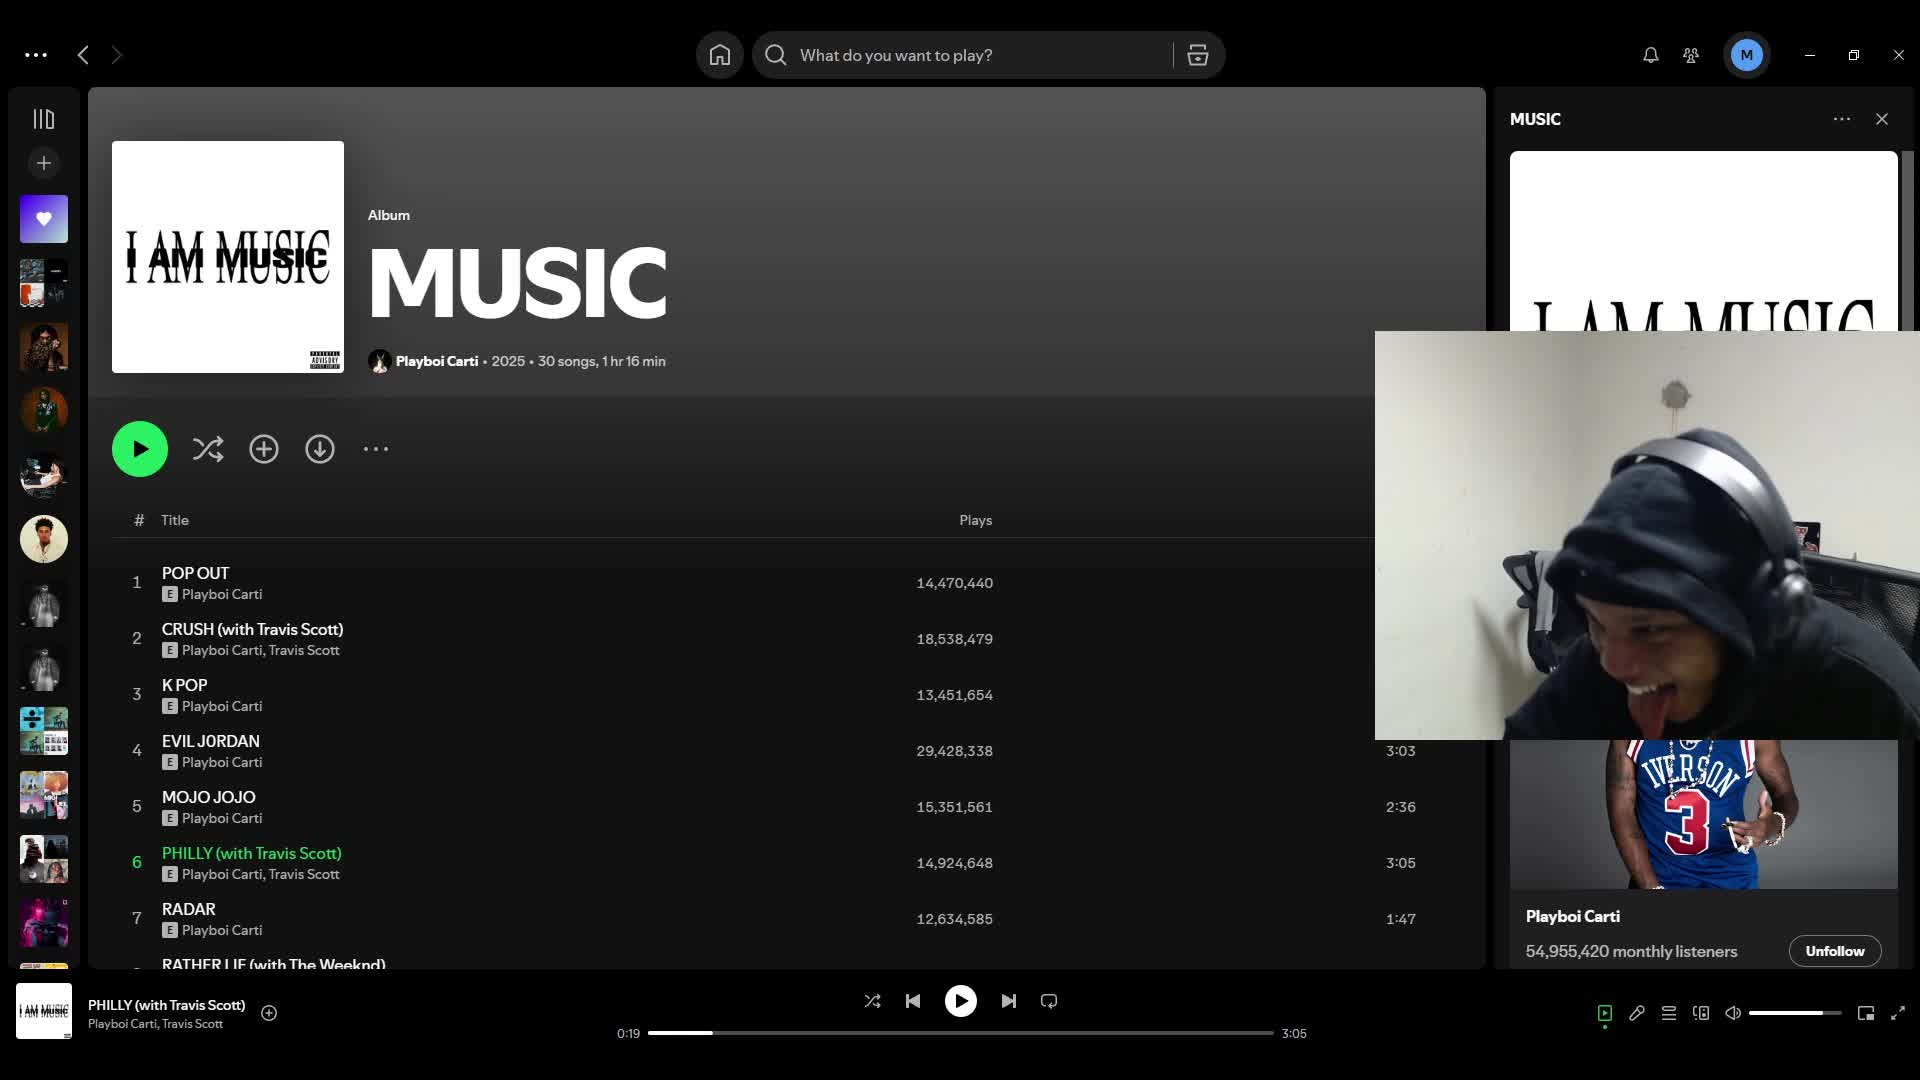Open the profile 'M' avatar menu
Image resolution: width=1920 pixels, height=1080 pixels.
pyautogui.click(x=1747, y=55)
